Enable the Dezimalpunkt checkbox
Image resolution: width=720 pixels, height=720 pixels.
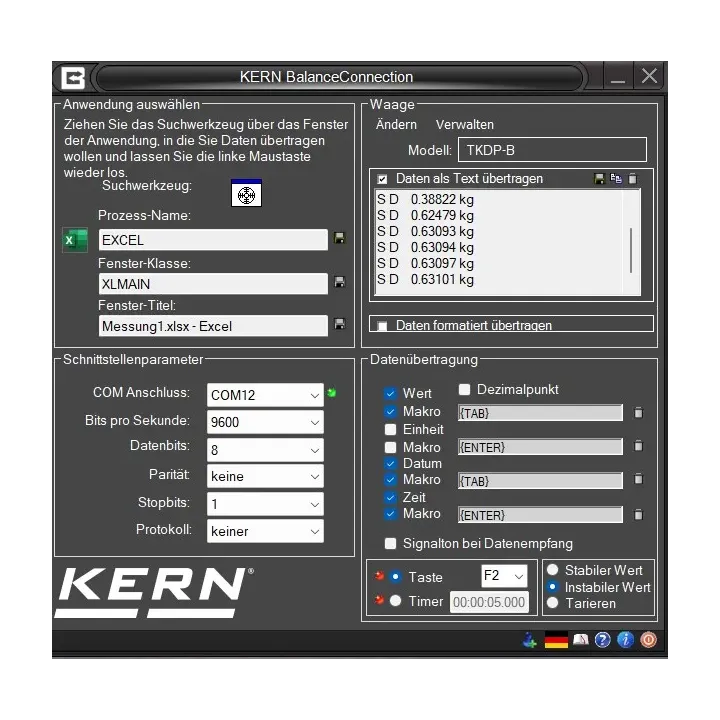click(x=464, y=389)
